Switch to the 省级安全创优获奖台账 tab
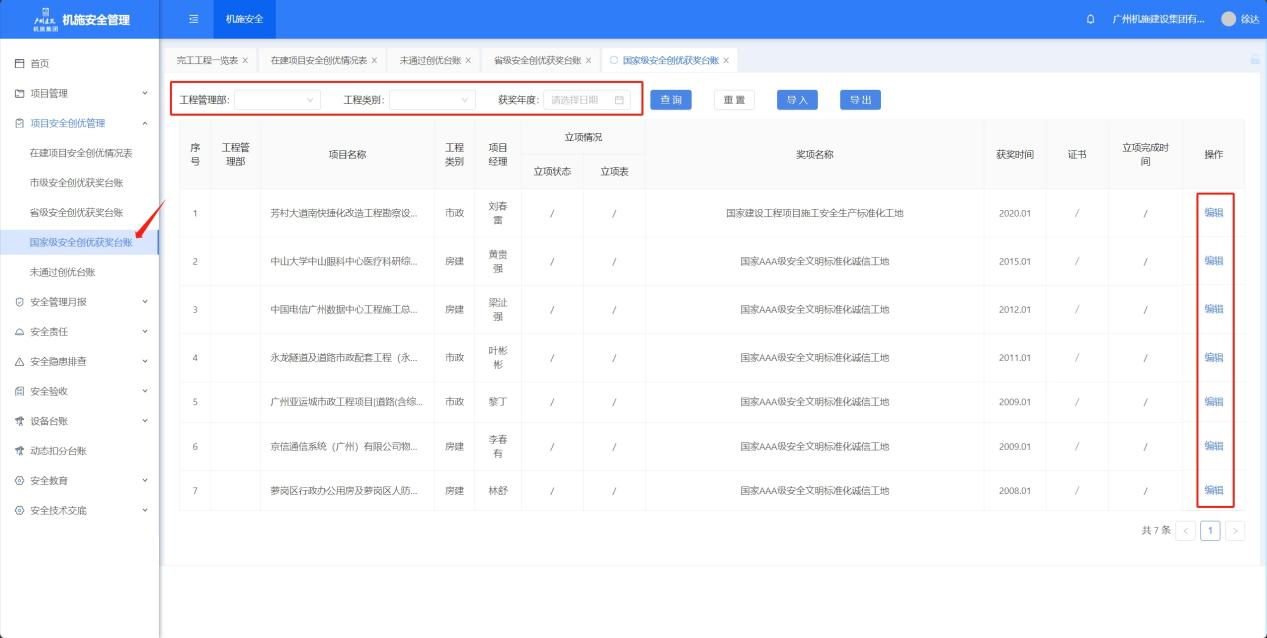 [x=537, y=60]
